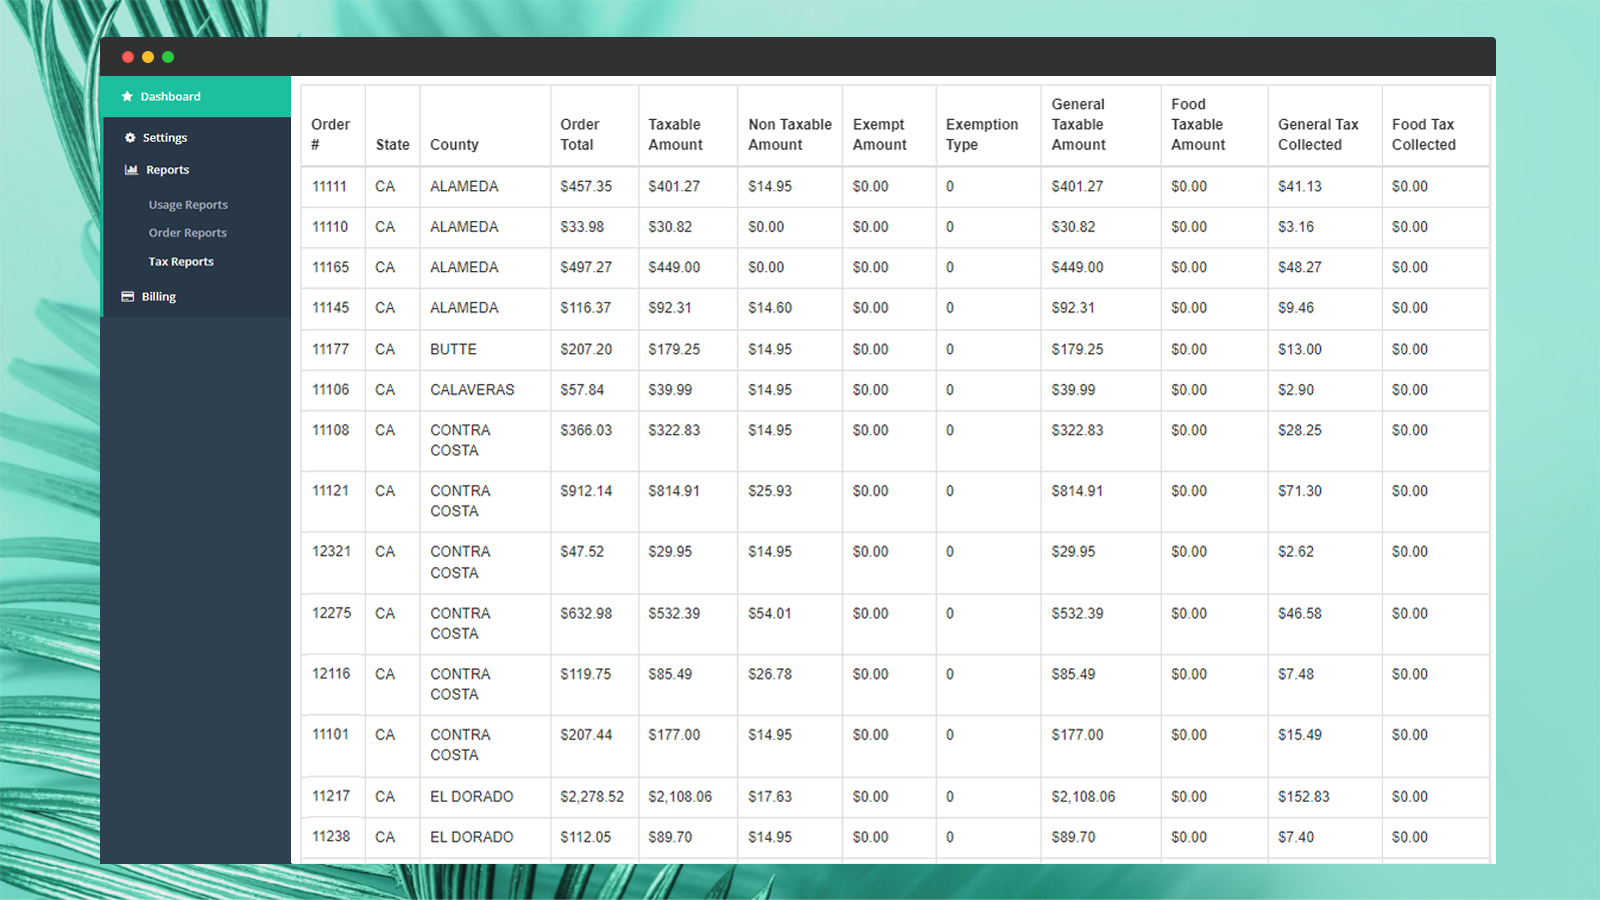Click the Food Taxable Amount header
The image size is (1600, 900).
pos(1198,124)
